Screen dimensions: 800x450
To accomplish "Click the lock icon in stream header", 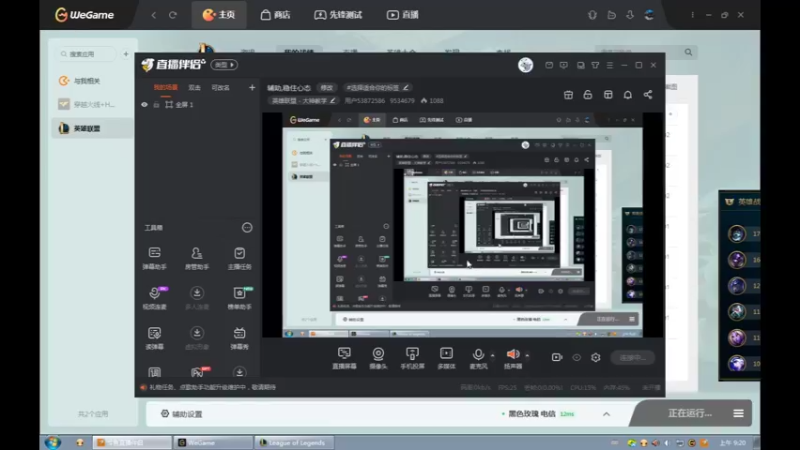I will tap(588, 95).
